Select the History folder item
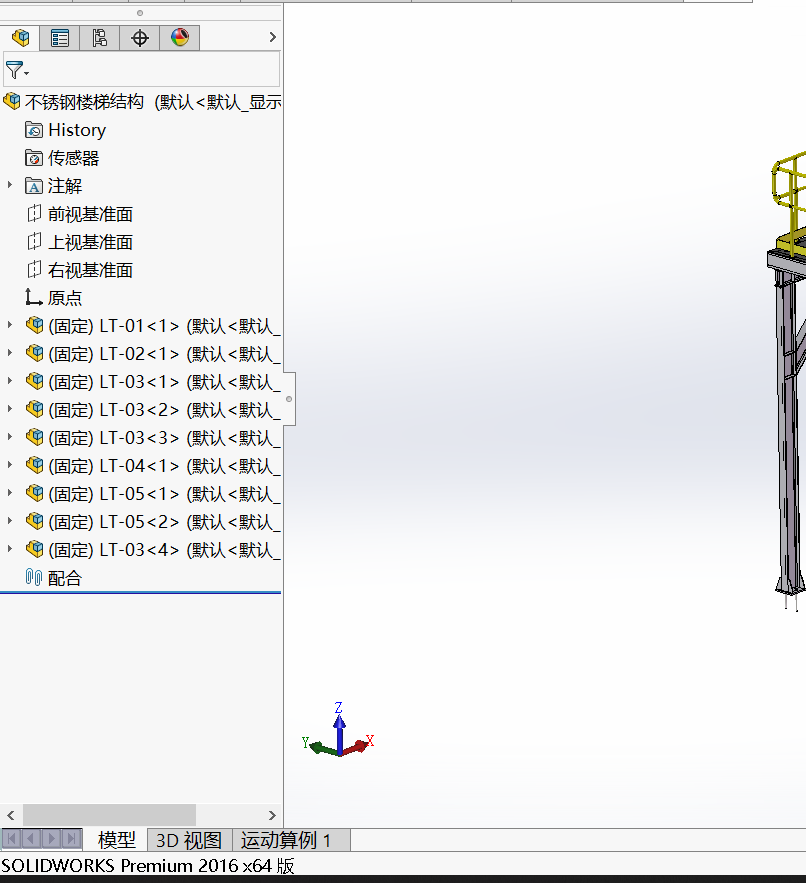 point(76,130)
